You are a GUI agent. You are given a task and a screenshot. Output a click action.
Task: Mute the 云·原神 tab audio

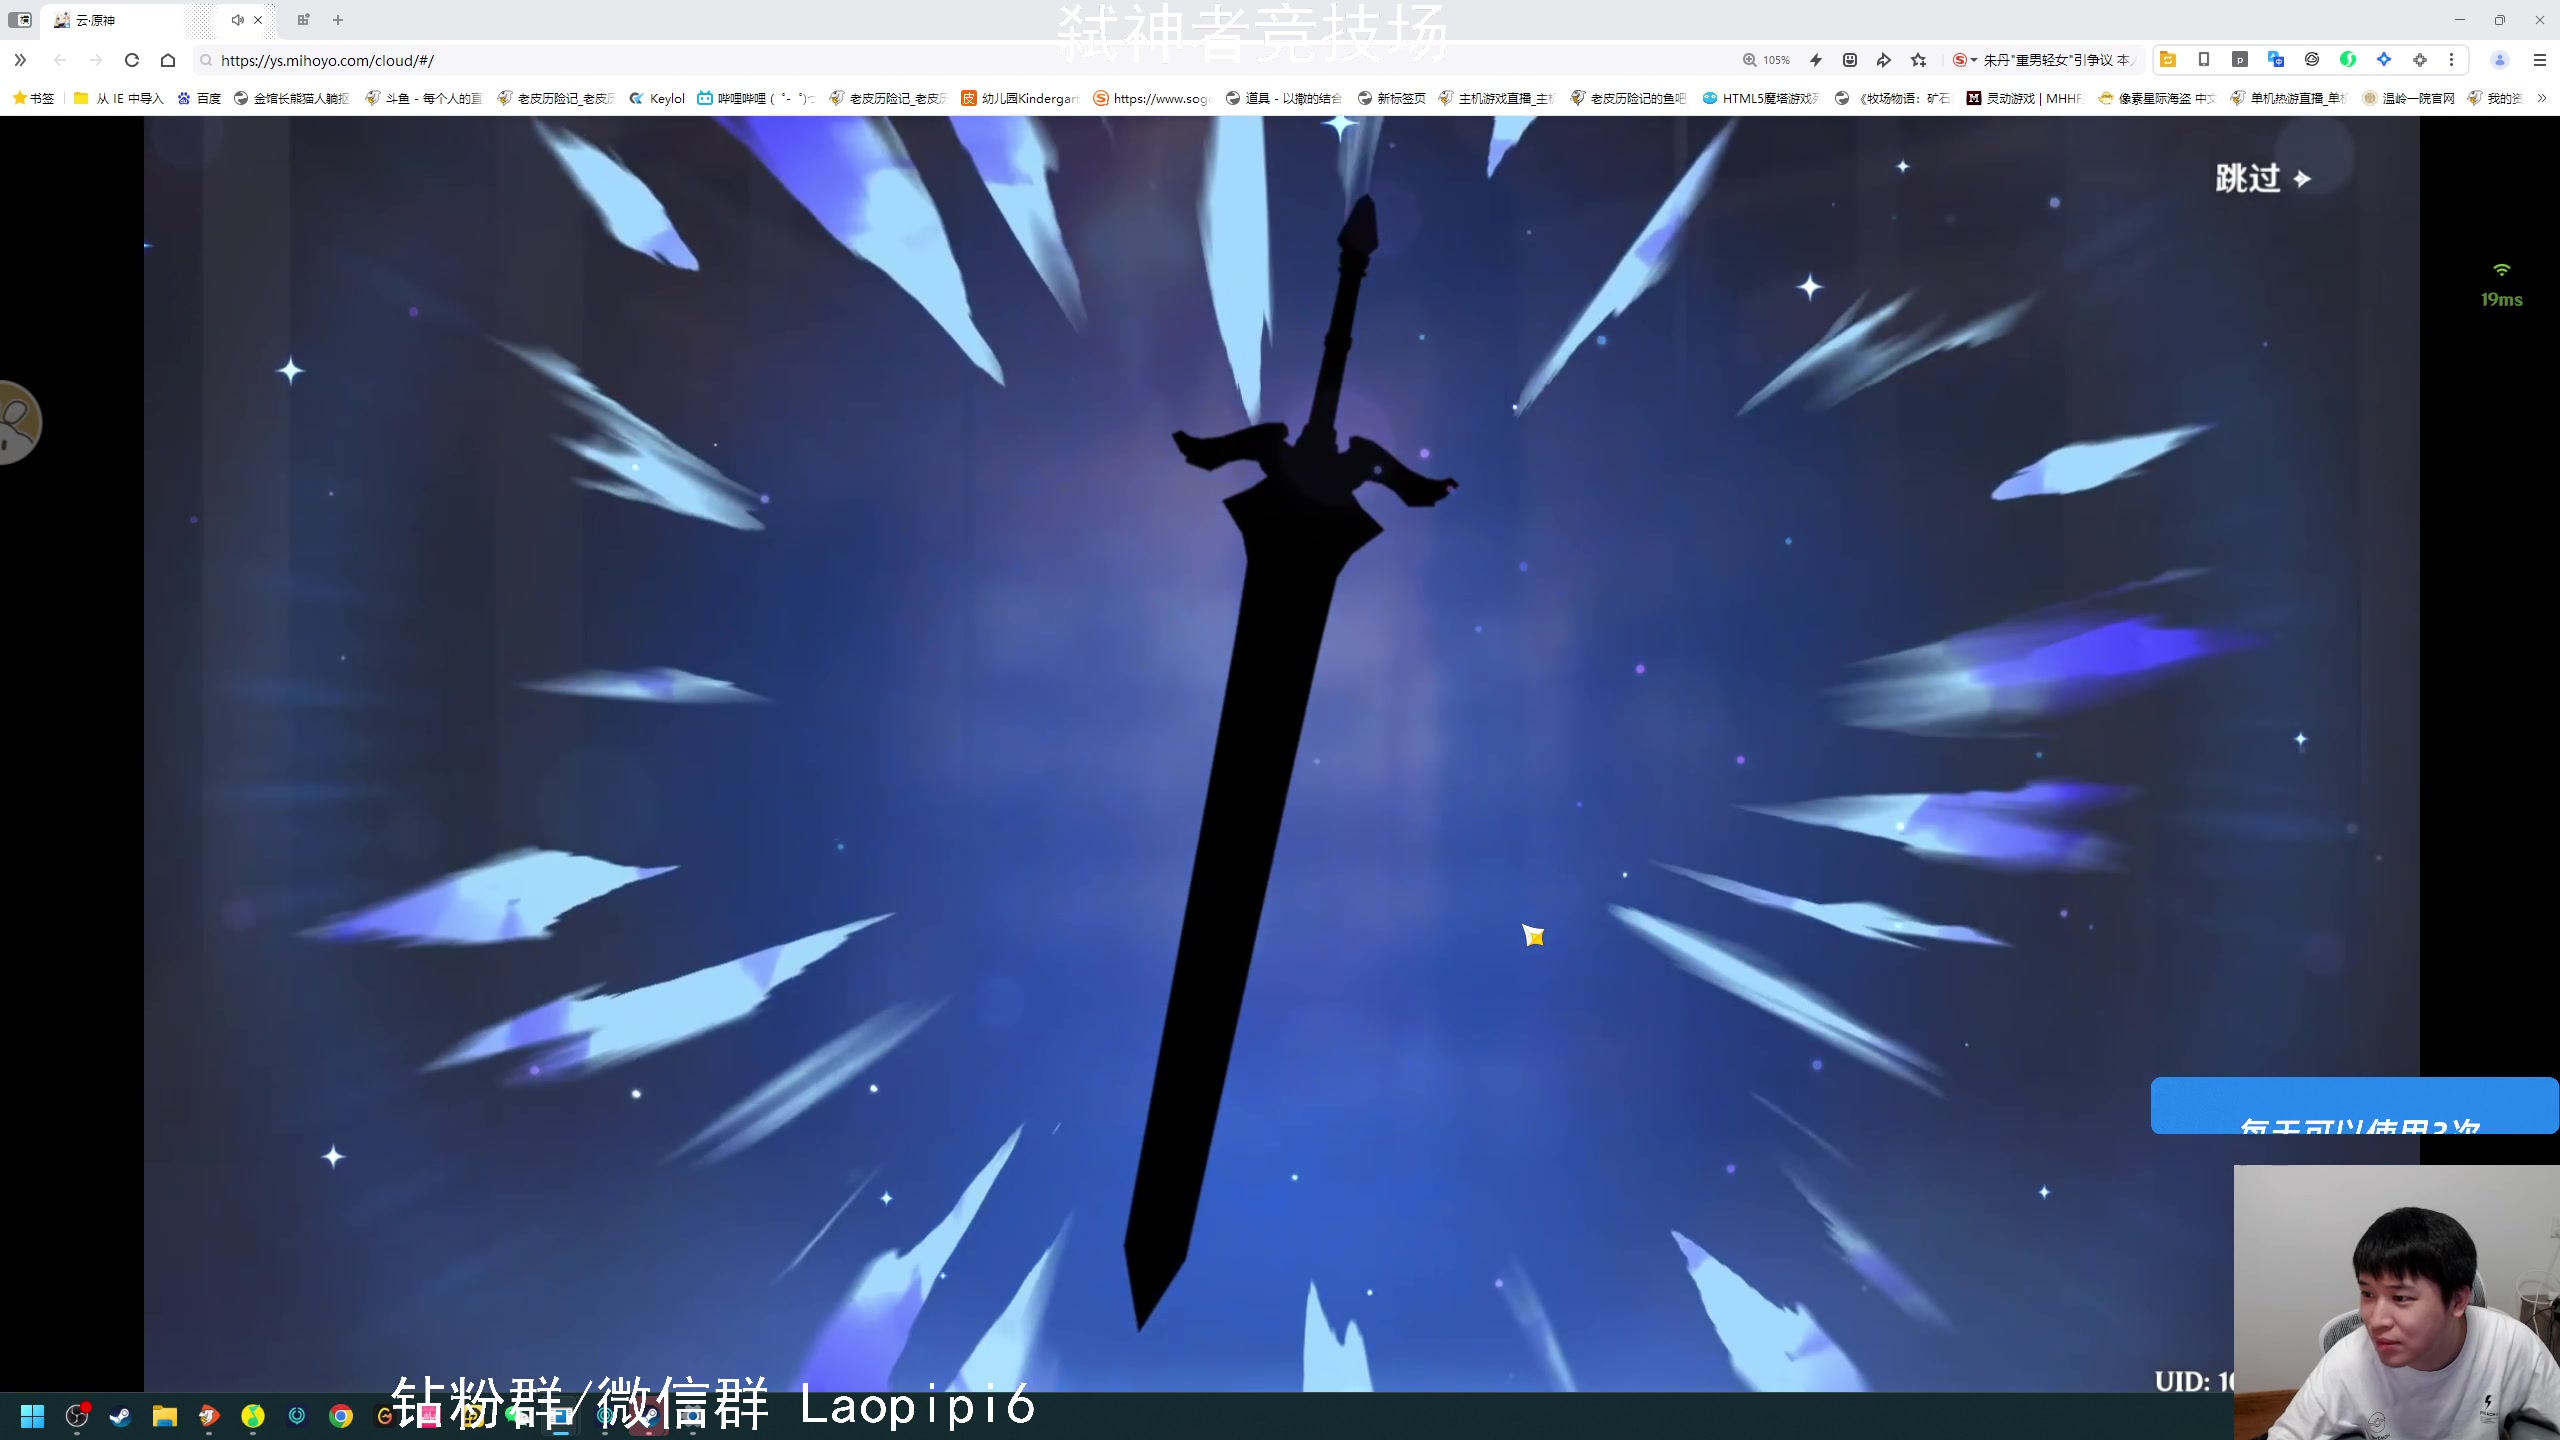237,20
